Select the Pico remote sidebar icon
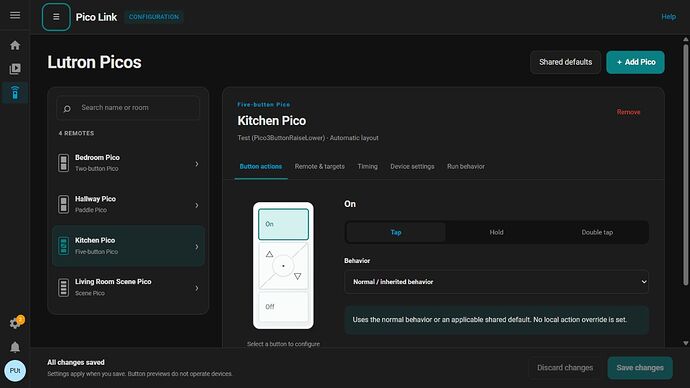 15,92
